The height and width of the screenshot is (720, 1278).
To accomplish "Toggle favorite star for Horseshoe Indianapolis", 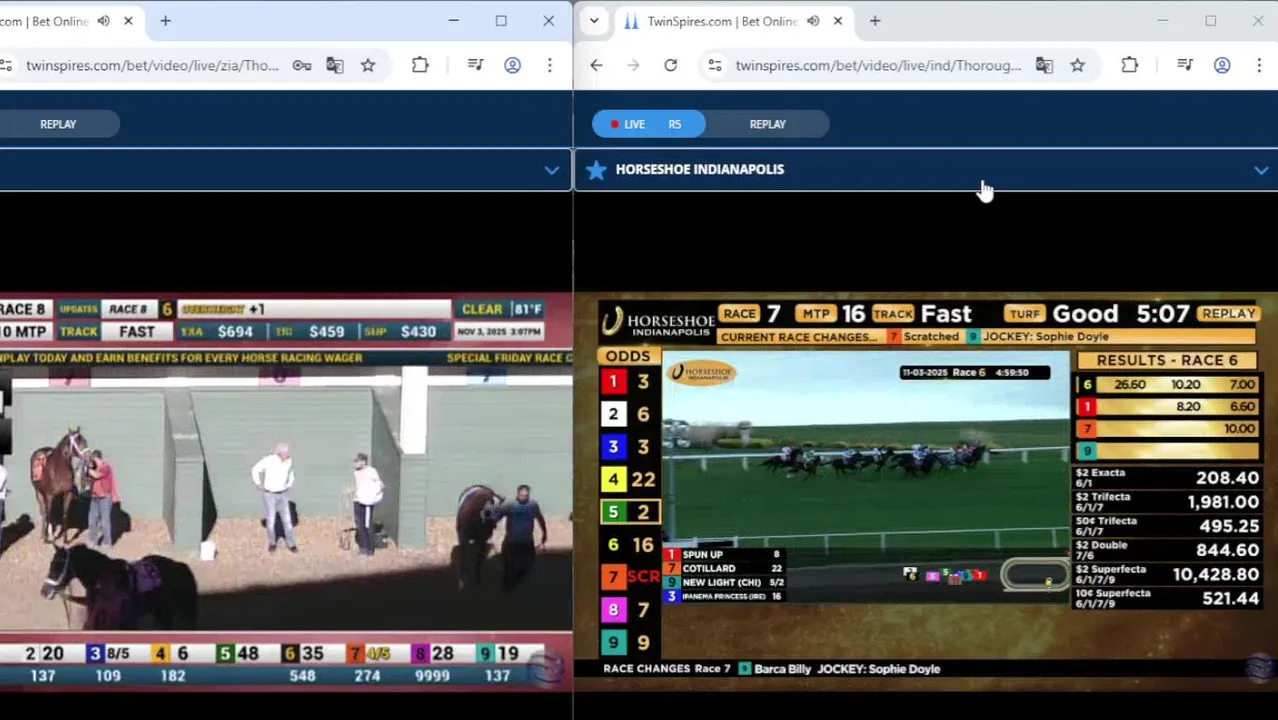I will coord(596,170).
